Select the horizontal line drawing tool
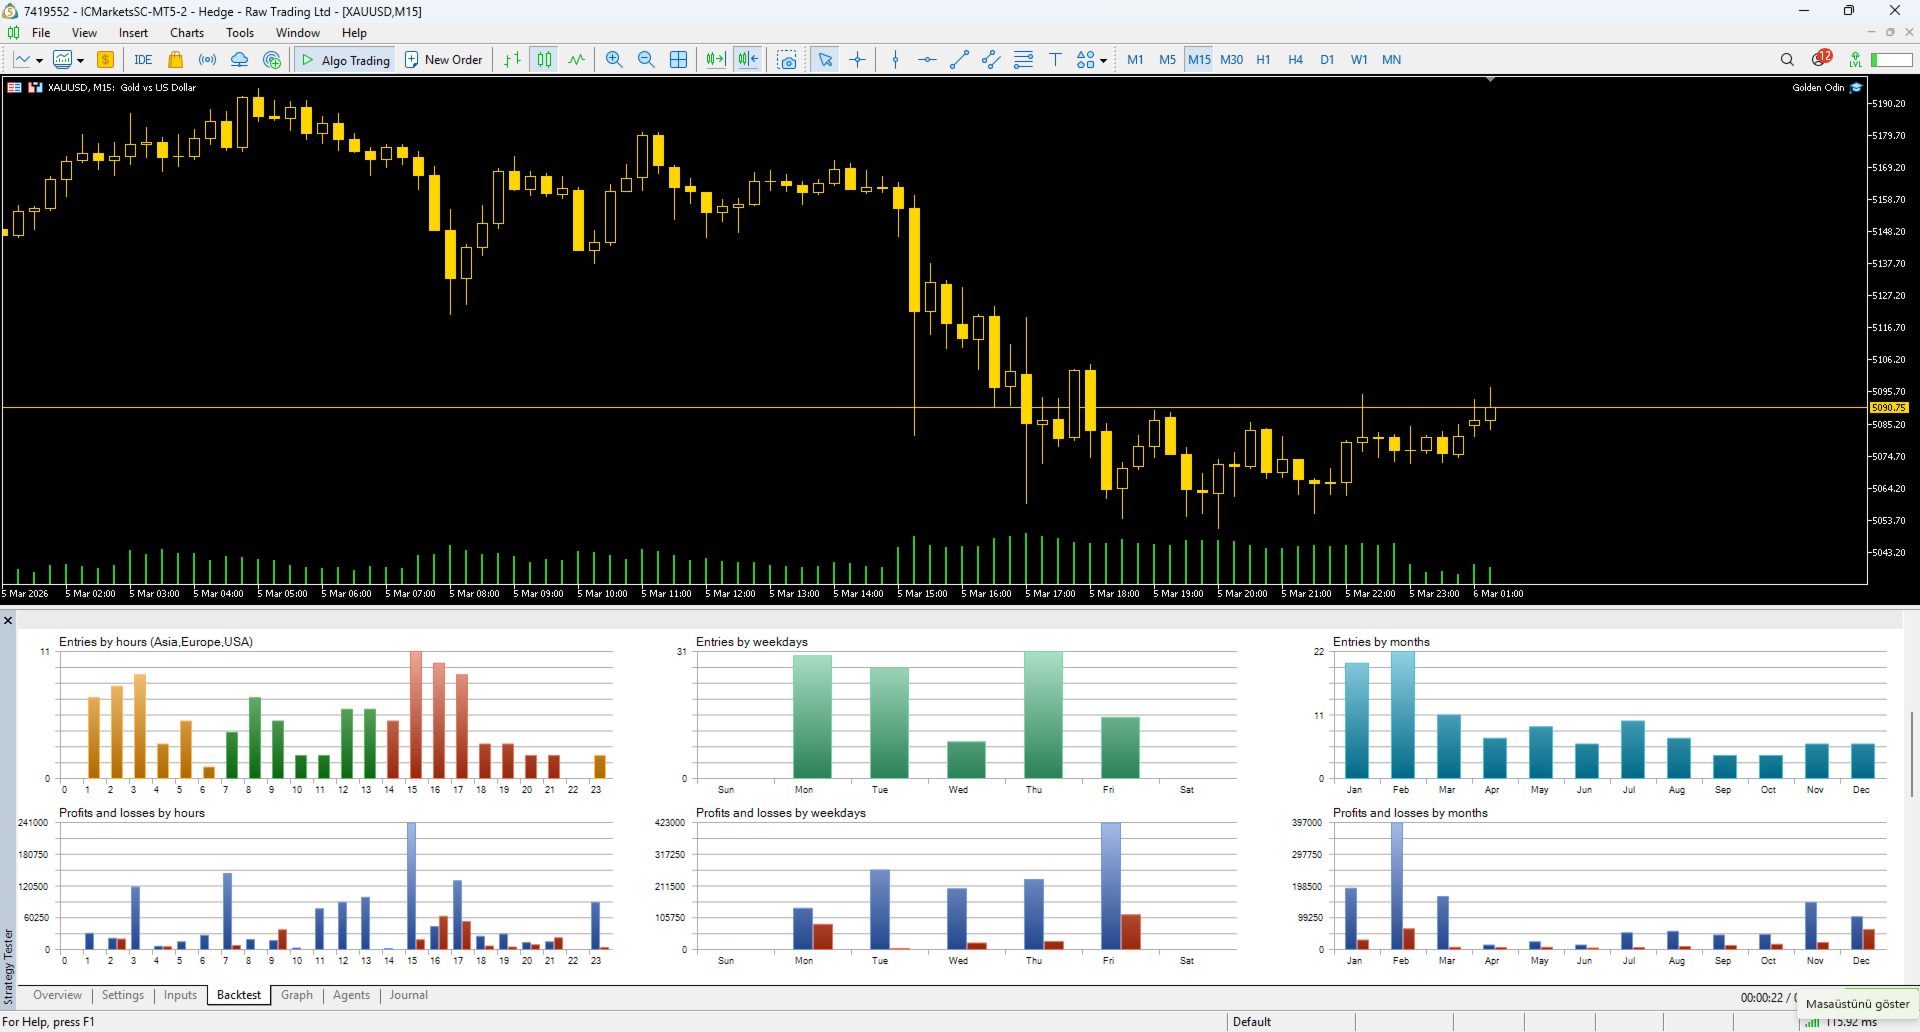1920x1032 pixels. pos(927,59)
